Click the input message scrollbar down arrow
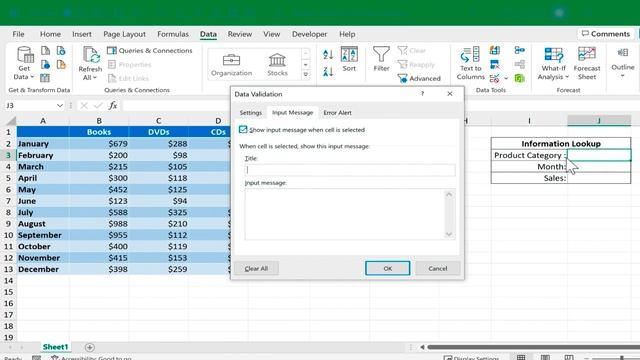The height and width of the screenshot is (360, 640). 449,234
